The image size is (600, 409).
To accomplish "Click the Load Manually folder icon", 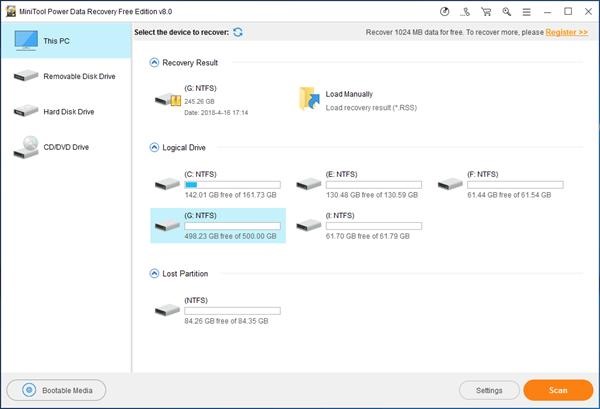I will point(309,99).
